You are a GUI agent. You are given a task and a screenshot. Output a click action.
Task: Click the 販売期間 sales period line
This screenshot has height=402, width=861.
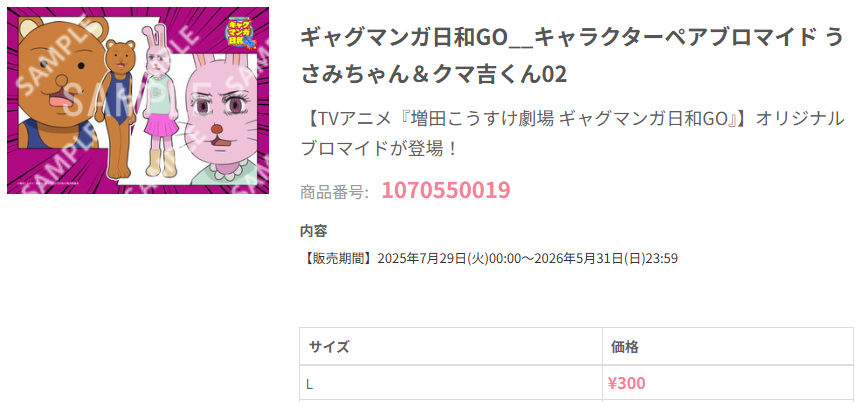point(489,259)
